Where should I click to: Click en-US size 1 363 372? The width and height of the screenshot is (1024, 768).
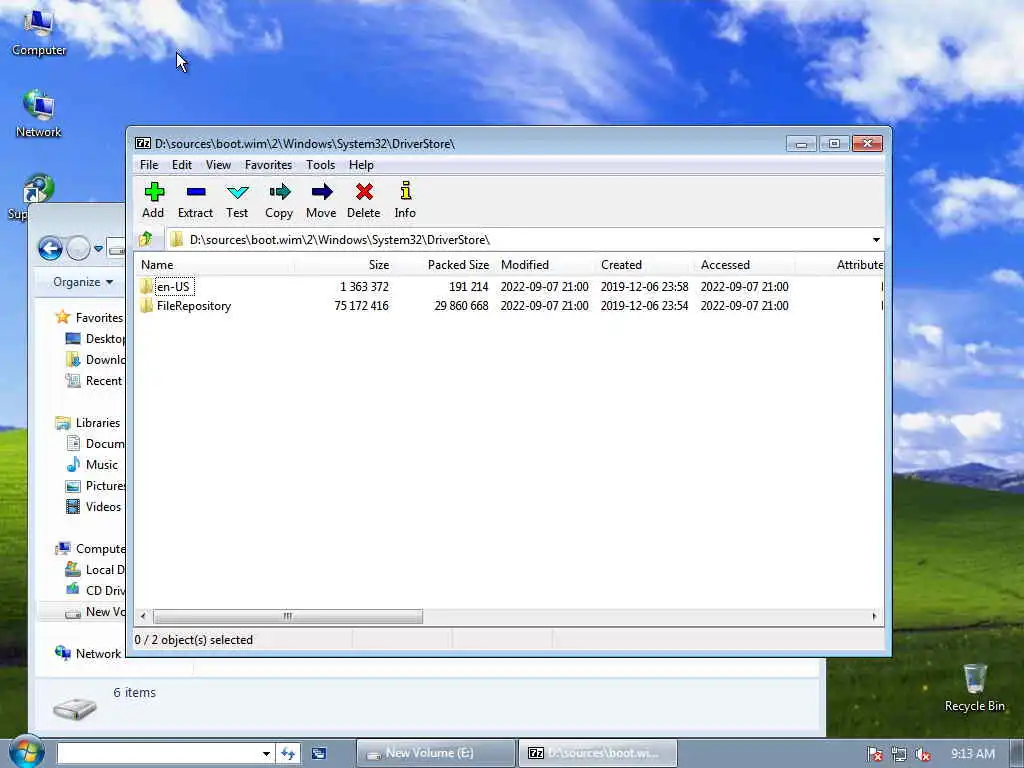coord(364,287)
